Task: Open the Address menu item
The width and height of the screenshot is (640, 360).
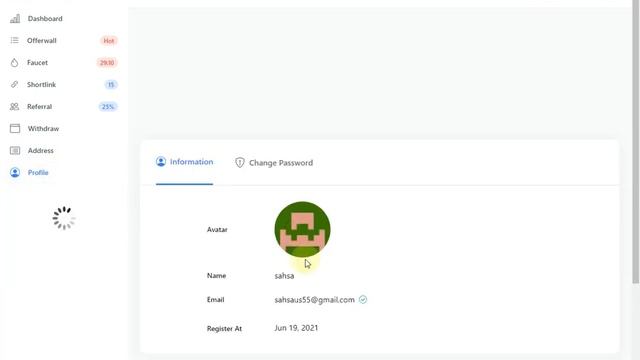Action: [x=40, y=151]
